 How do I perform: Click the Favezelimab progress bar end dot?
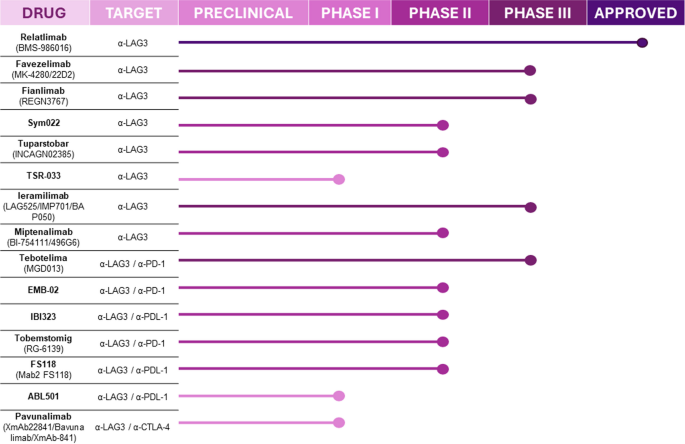pos(531,70)
